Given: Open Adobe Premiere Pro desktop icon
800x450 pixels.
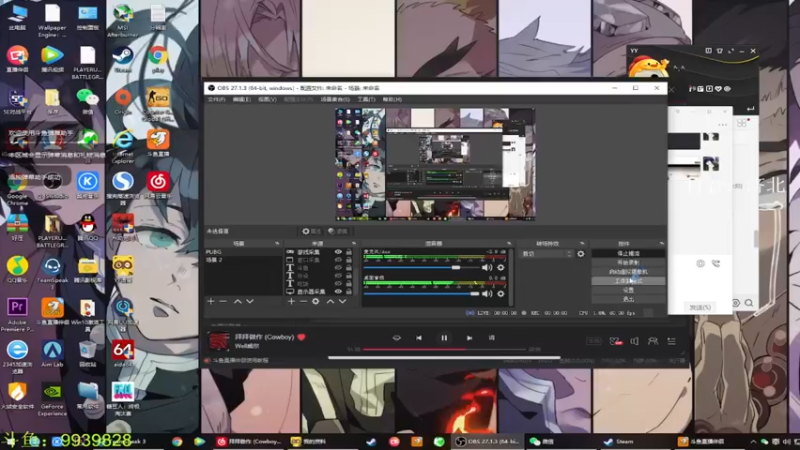Looking at the screenshot, I should pos(17,315).
